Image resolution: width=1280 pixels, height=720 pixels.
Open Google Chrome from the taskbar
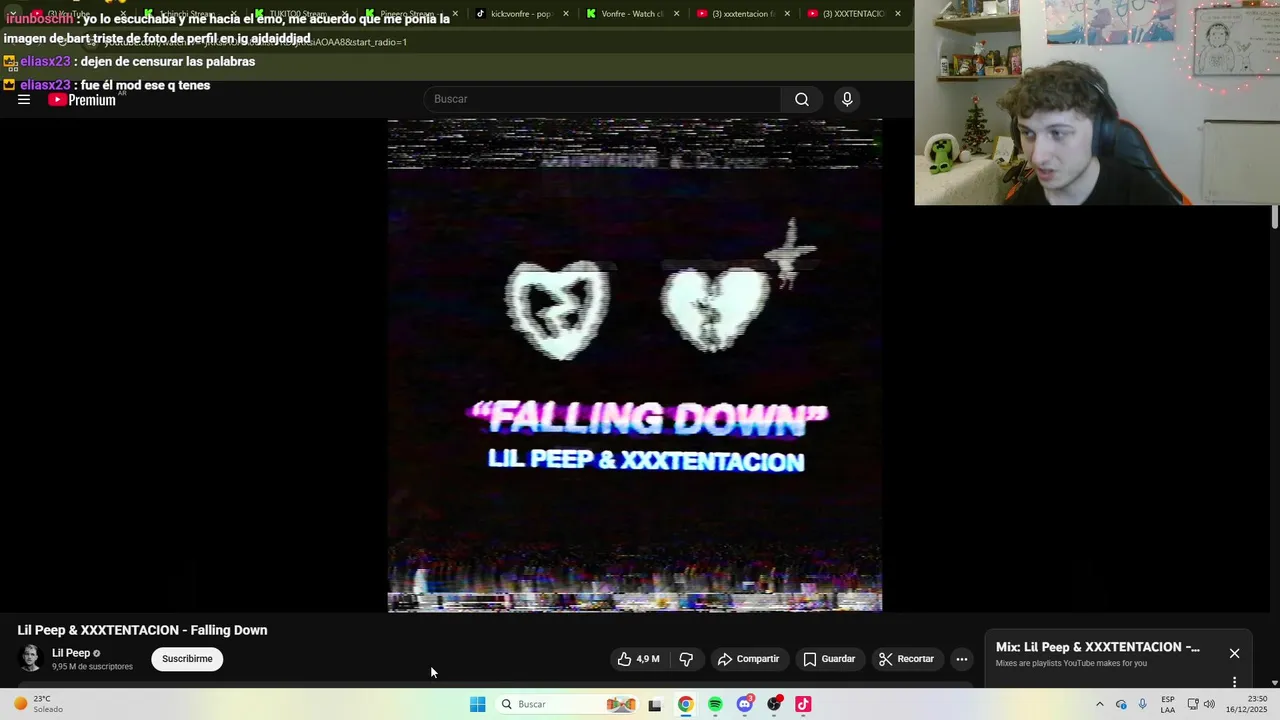click(685, 704)
